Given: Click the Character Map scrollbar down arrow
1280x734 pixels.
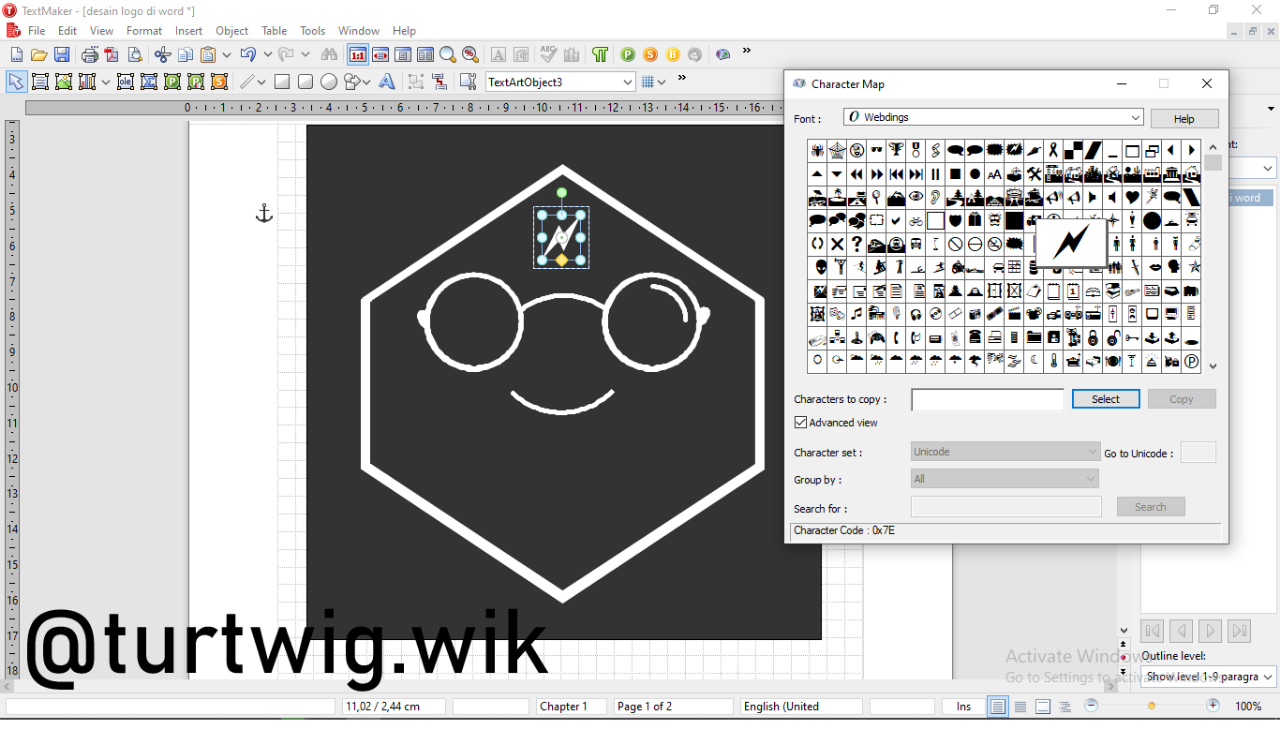Looking at the screenshot, I should pos(1213,366).
